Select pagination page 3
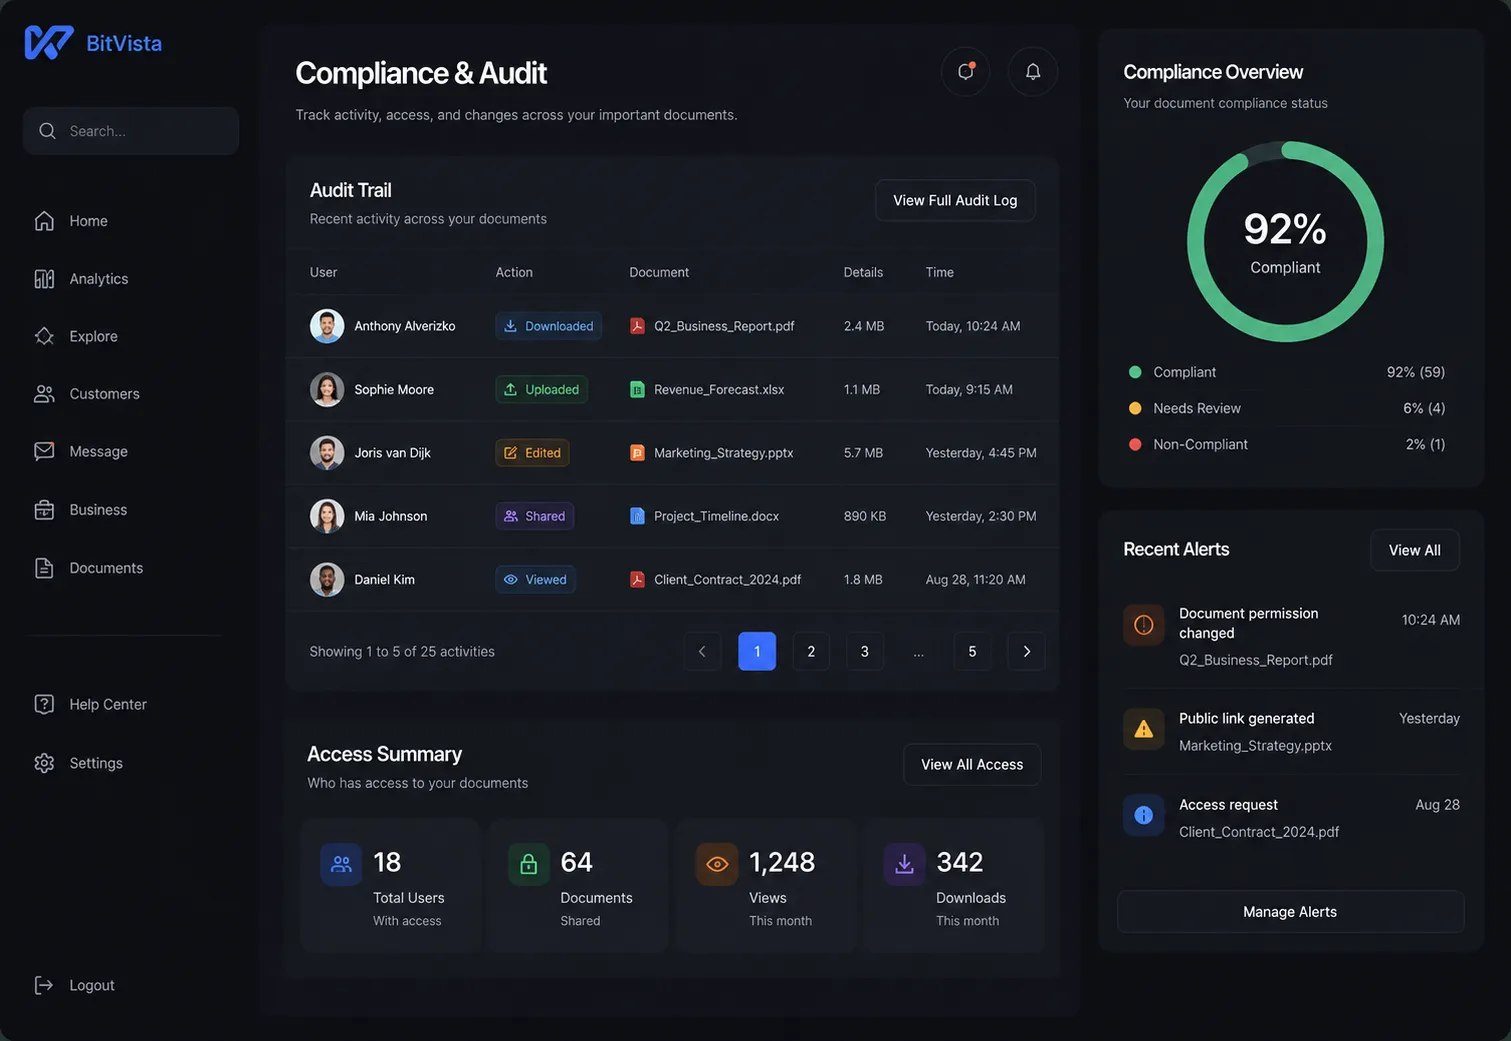The image size is (1511, 1041). pos(865,652)
